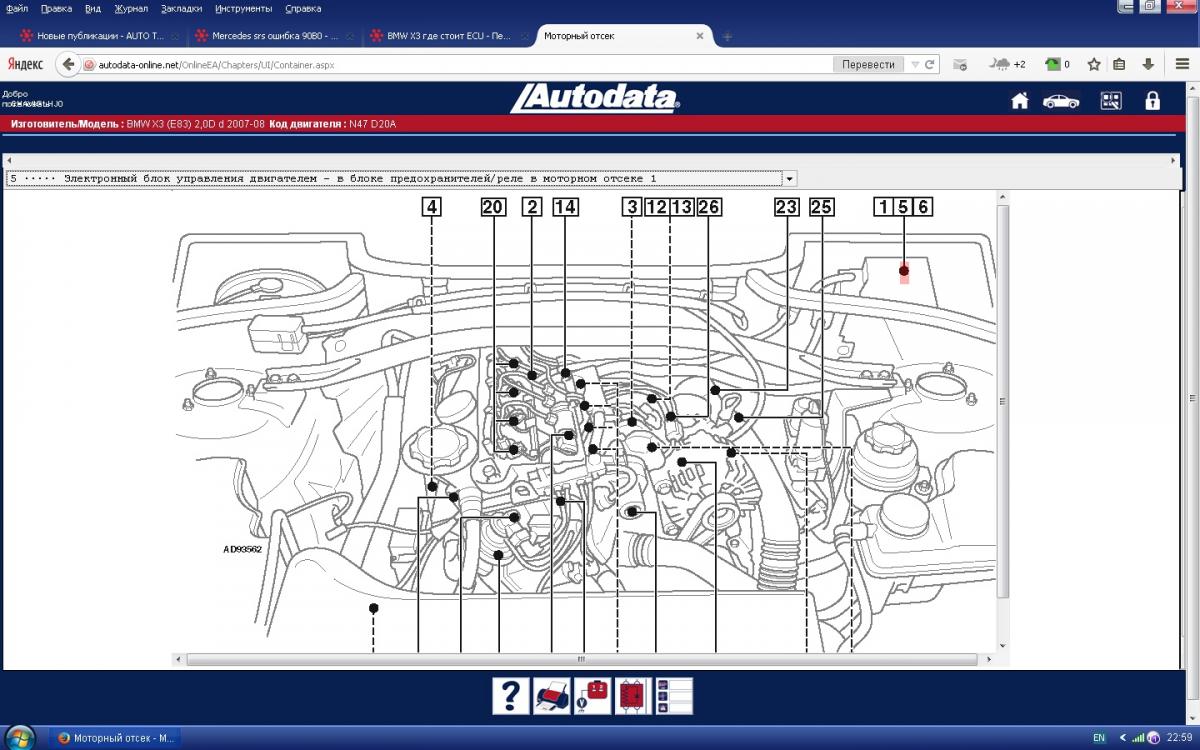1200x750 pixels.
Task: Open the weather +2 toolbar icon
Action: coord(1008,64)
